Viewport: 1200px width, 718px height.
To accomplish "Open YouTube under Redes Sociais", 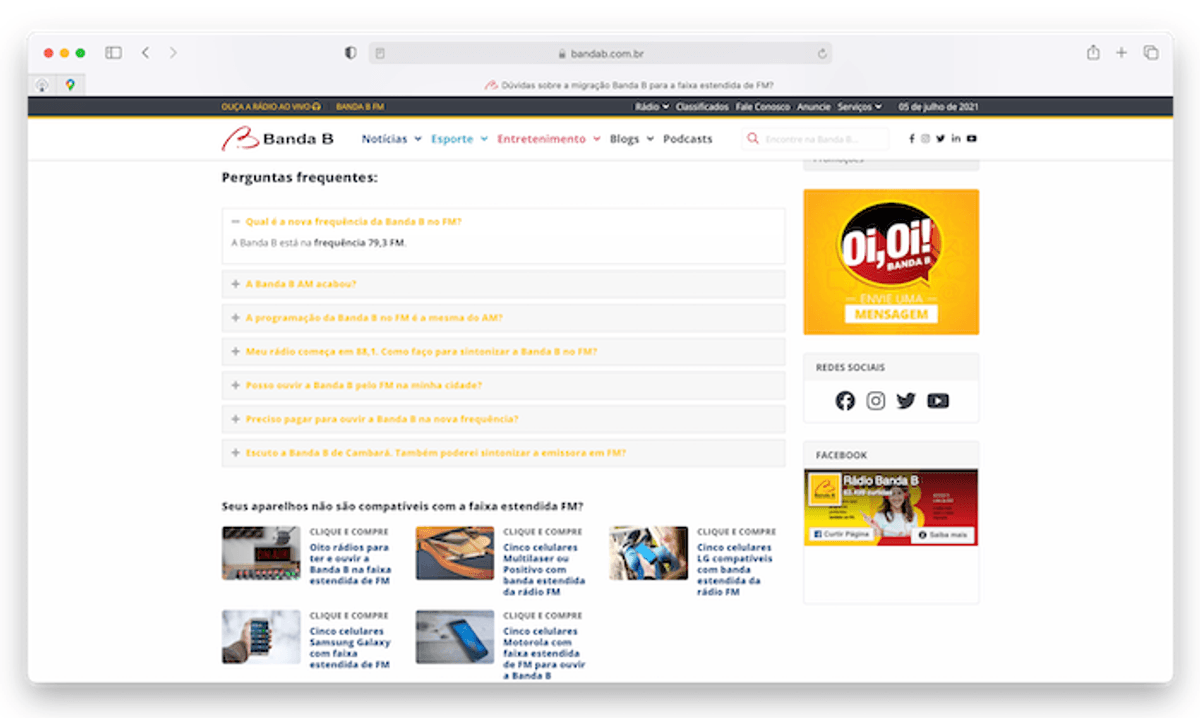I will pyautogui.click(x=938, y=401).
